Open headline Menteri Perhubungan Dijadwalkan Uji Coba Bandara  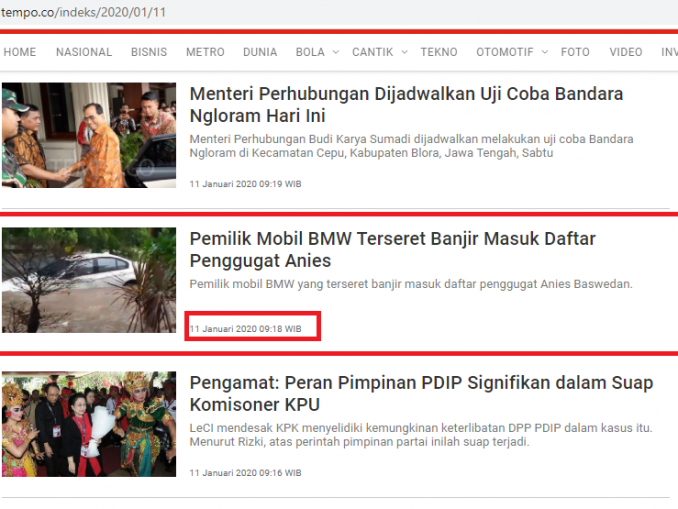pyautogui.click(x=406, y=105)
